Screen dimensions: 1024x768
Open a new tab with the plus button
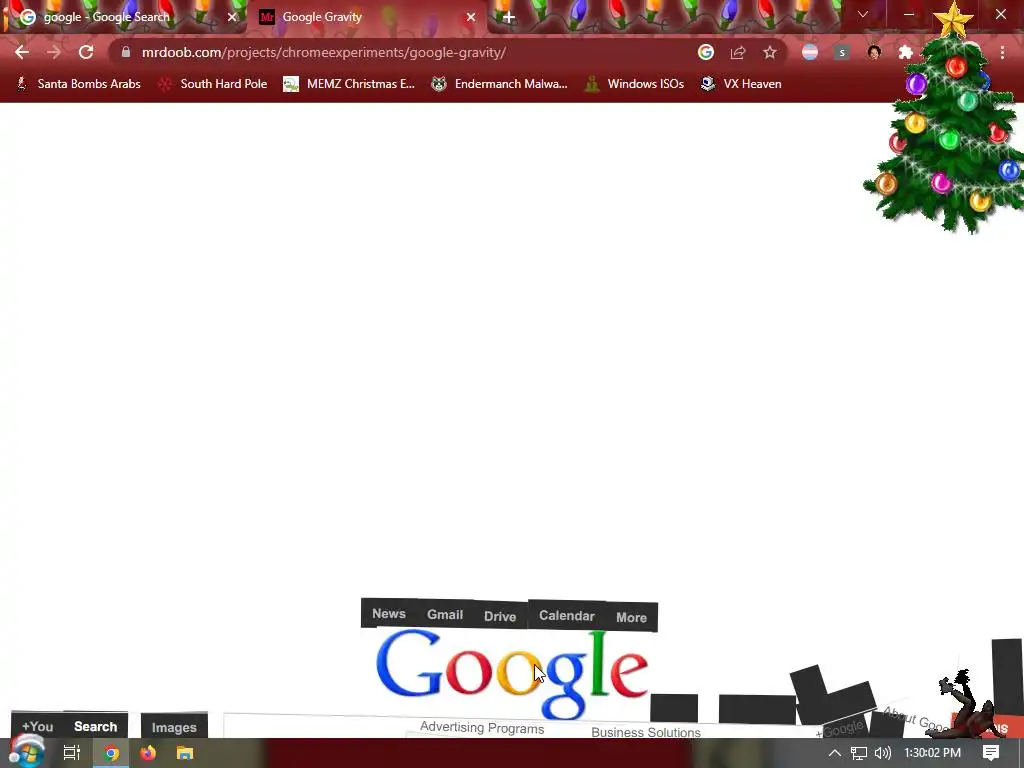(509, 18)
